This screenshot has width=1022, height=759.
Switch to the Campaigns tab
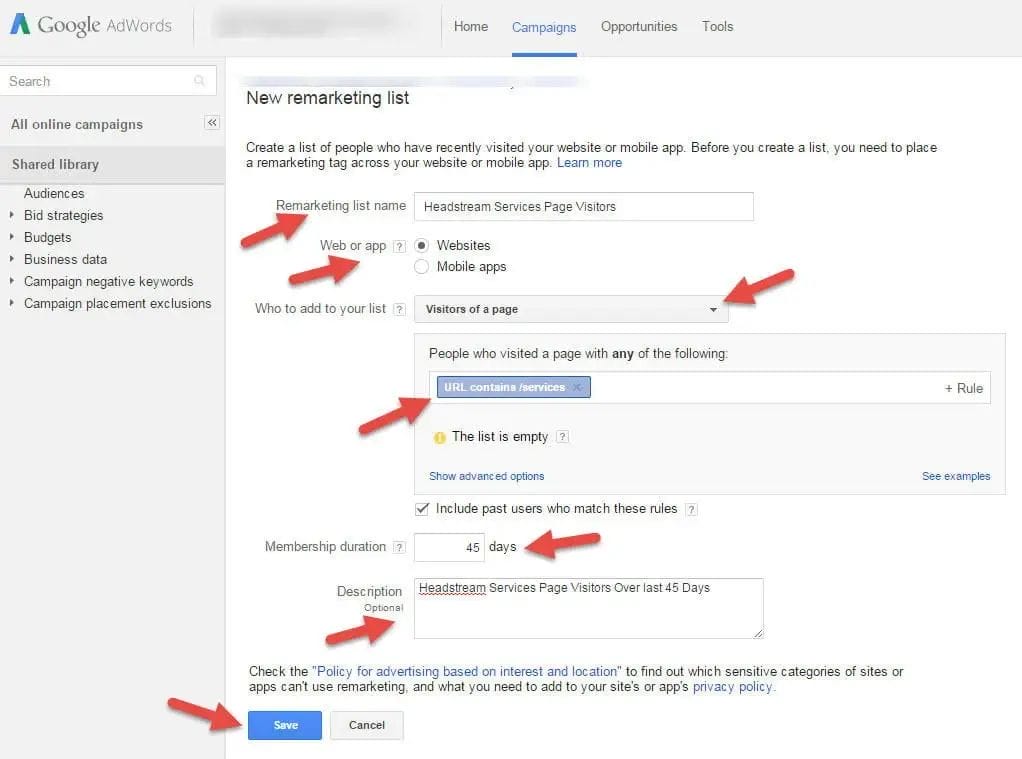point(544,27)
